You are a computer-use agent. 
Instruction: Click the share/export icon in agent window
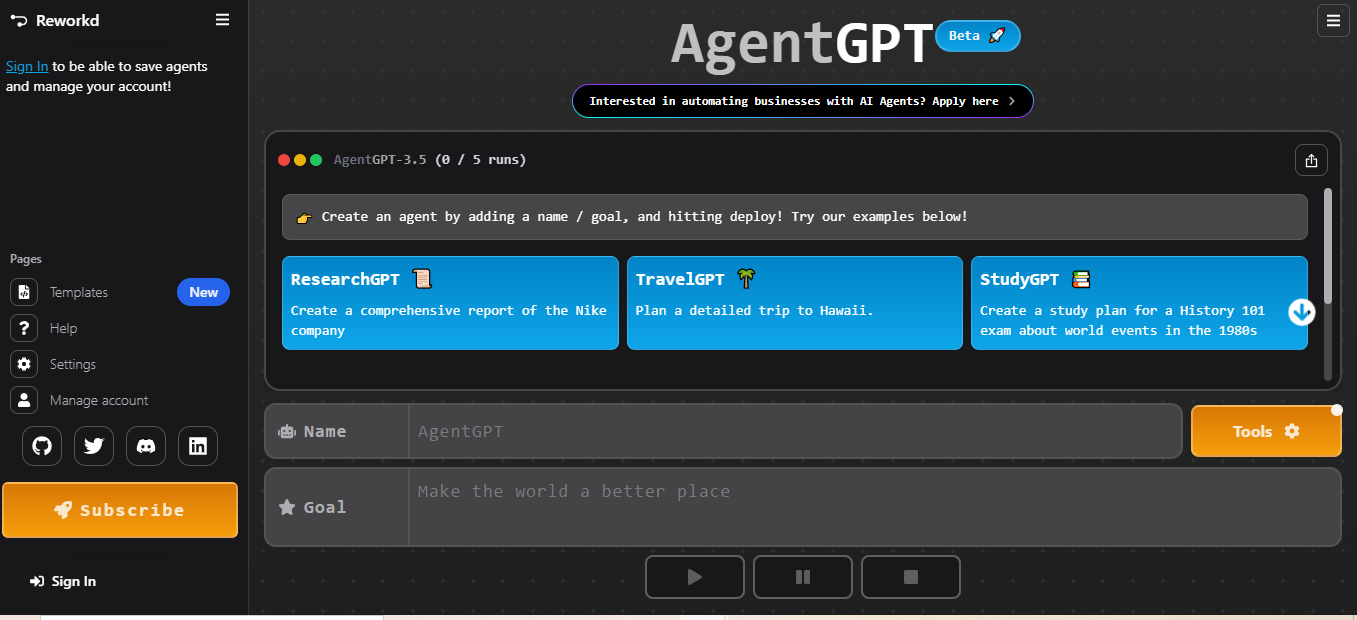tap(1311, 160)
